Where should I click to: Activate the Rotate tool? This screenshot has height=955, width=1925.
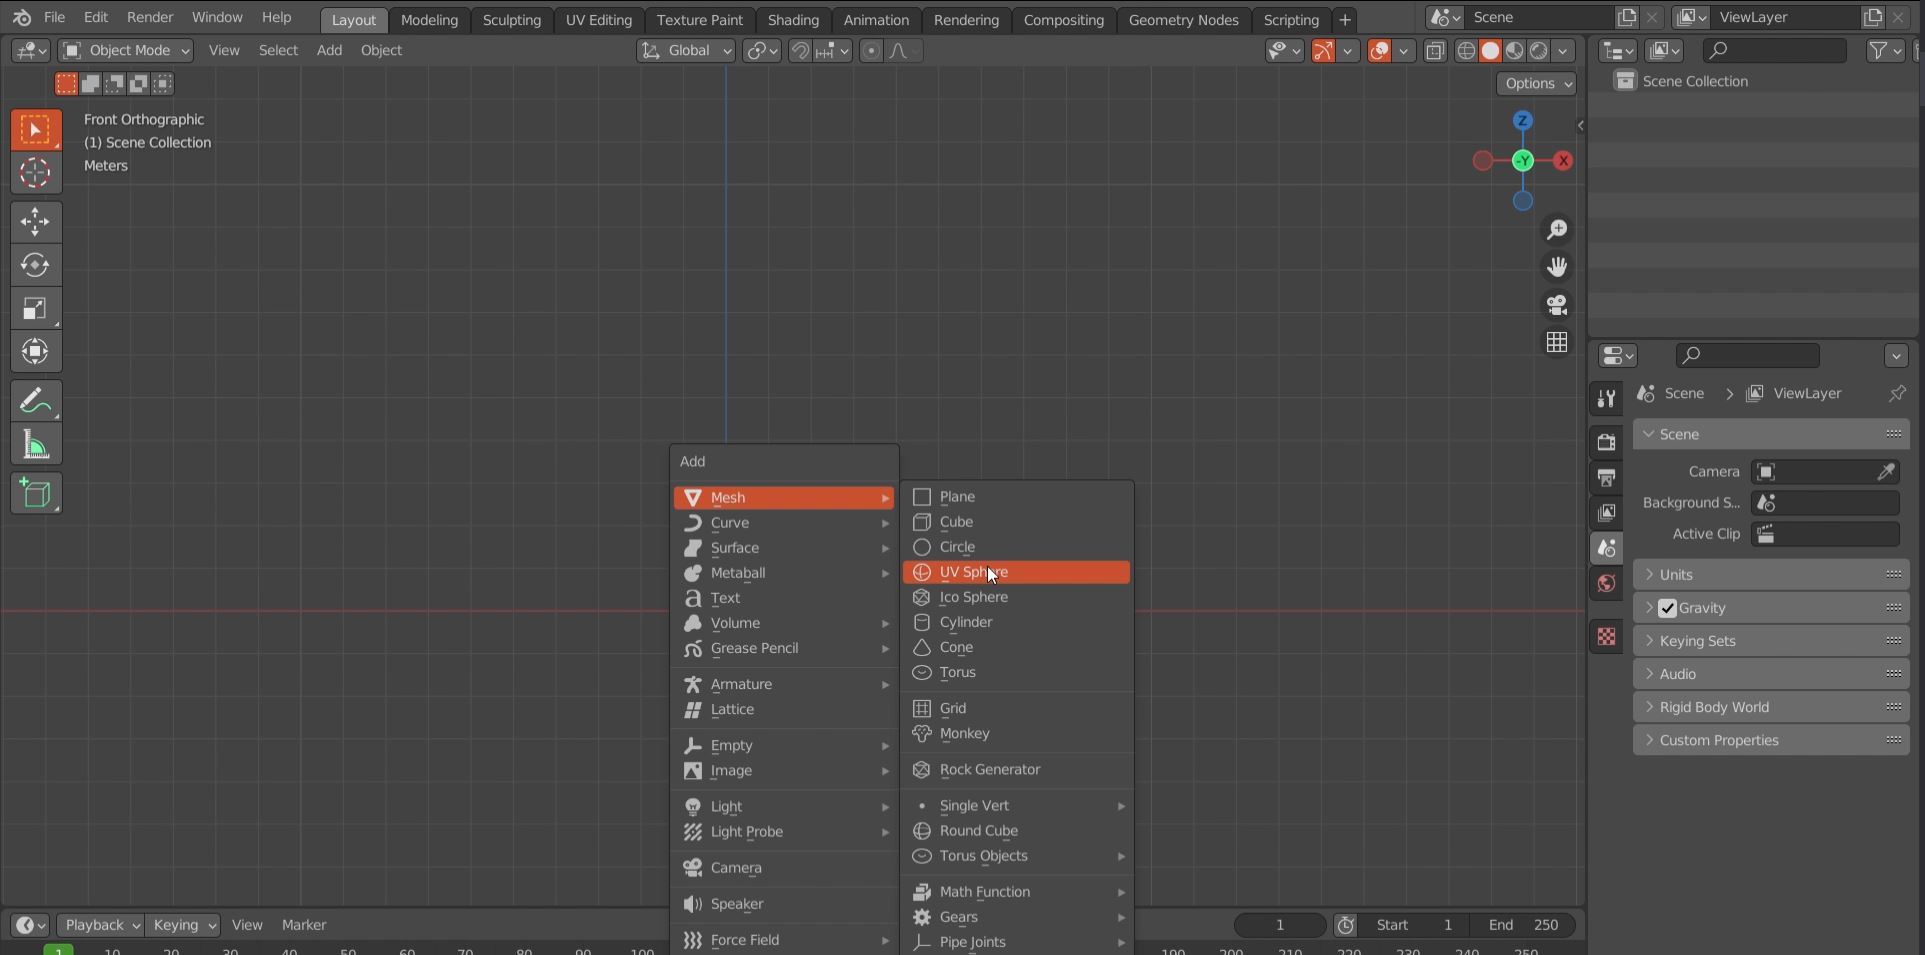tap(35, 265)
